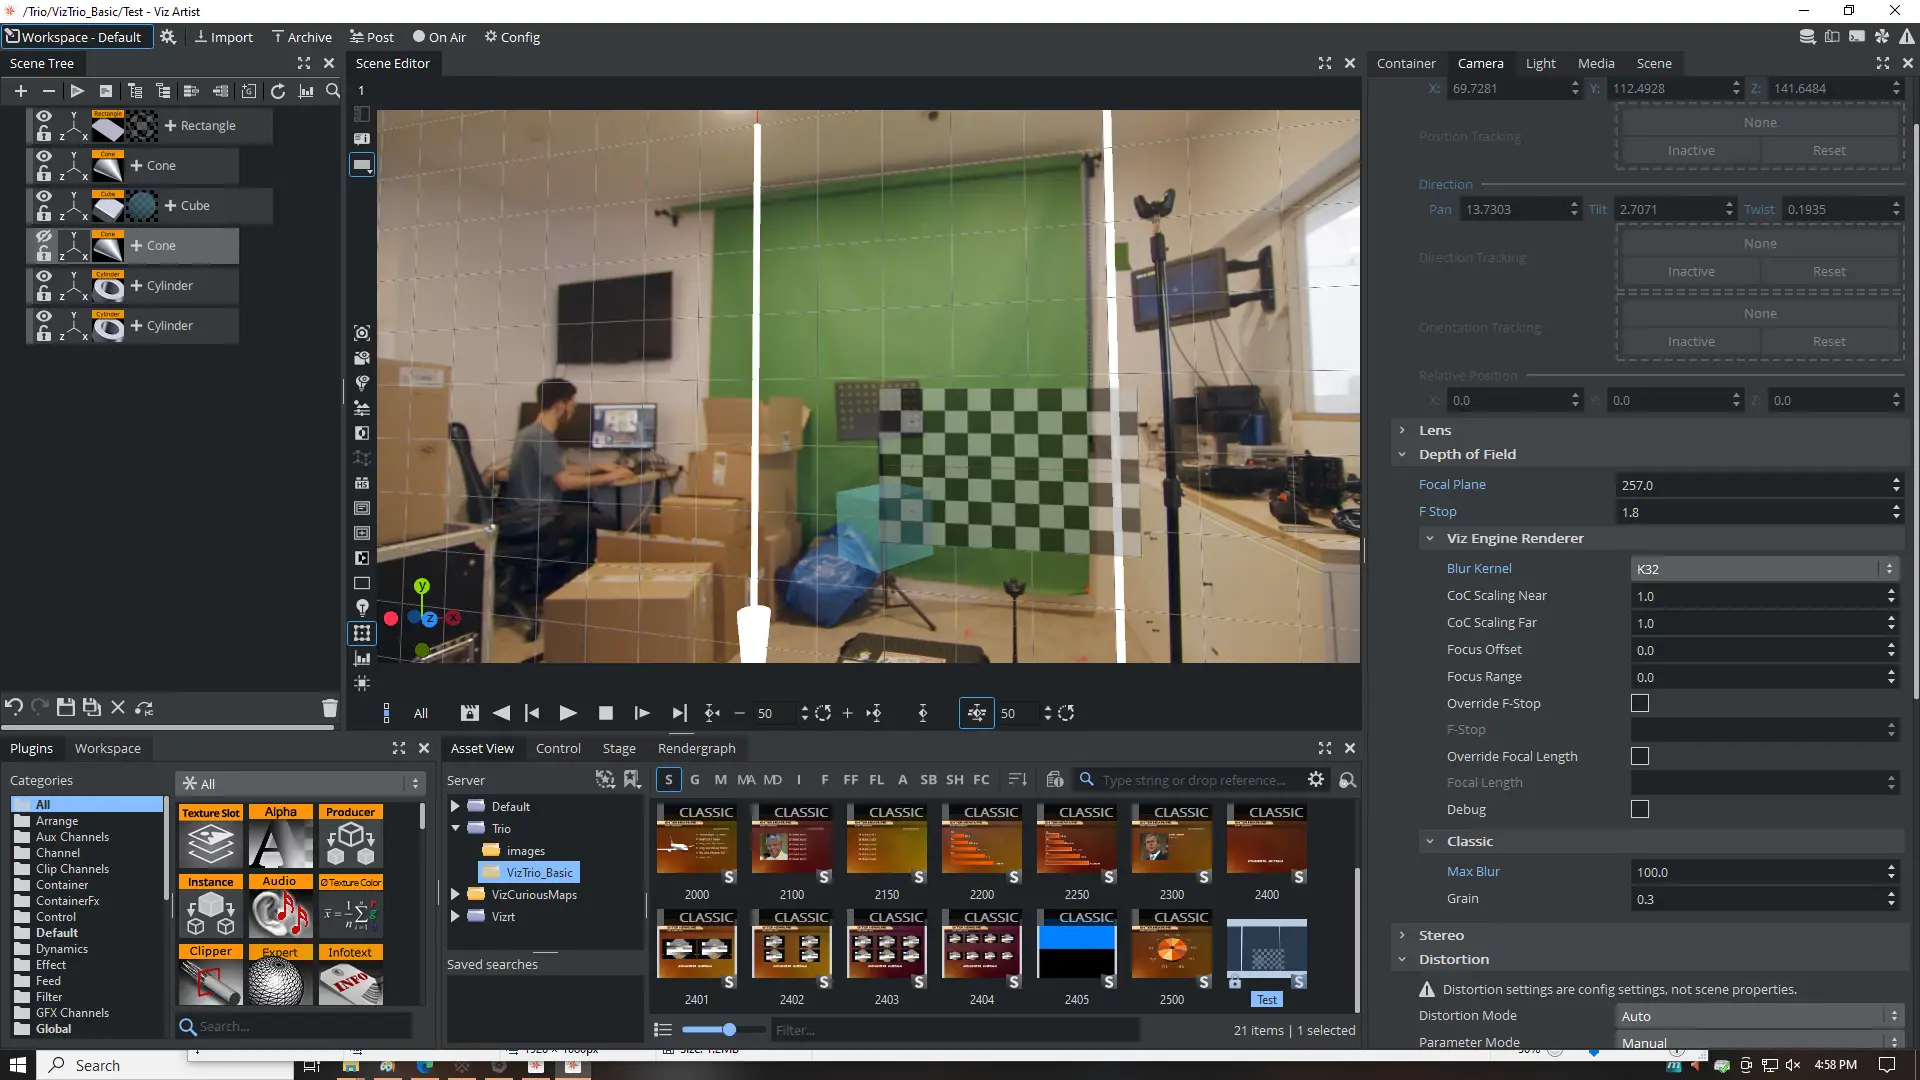1920x1080 pixels.
Task: Adjust the thumbnail size slider
Action: 729,1029
